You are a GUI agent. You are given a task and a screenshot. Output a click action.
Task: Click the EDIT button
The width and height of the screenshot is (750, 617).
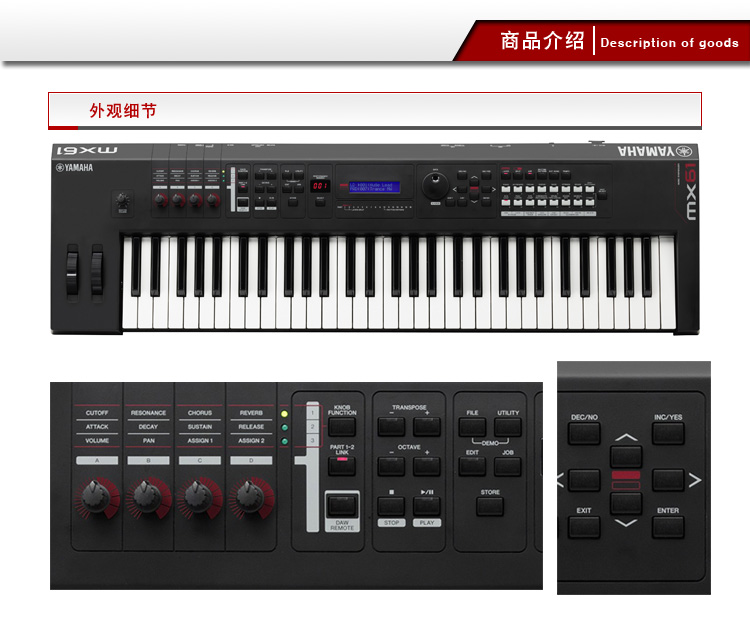click(x=472, y=466)
